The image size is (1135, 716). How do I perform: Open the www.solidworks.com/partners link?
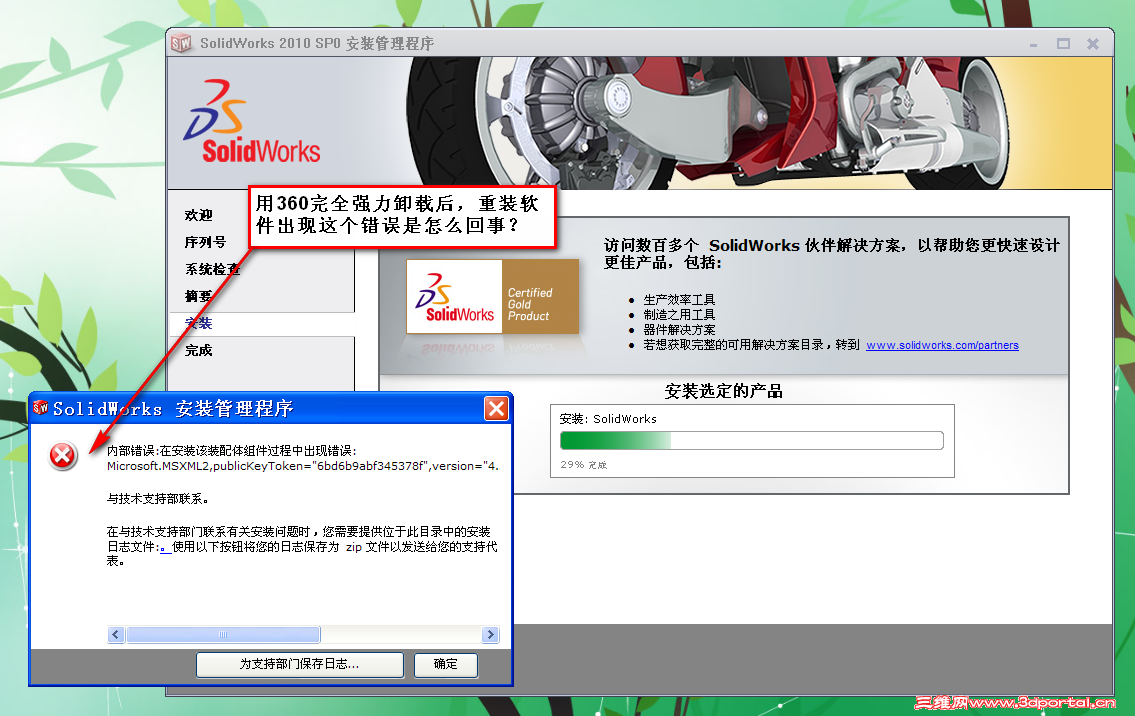pos(942,345)
